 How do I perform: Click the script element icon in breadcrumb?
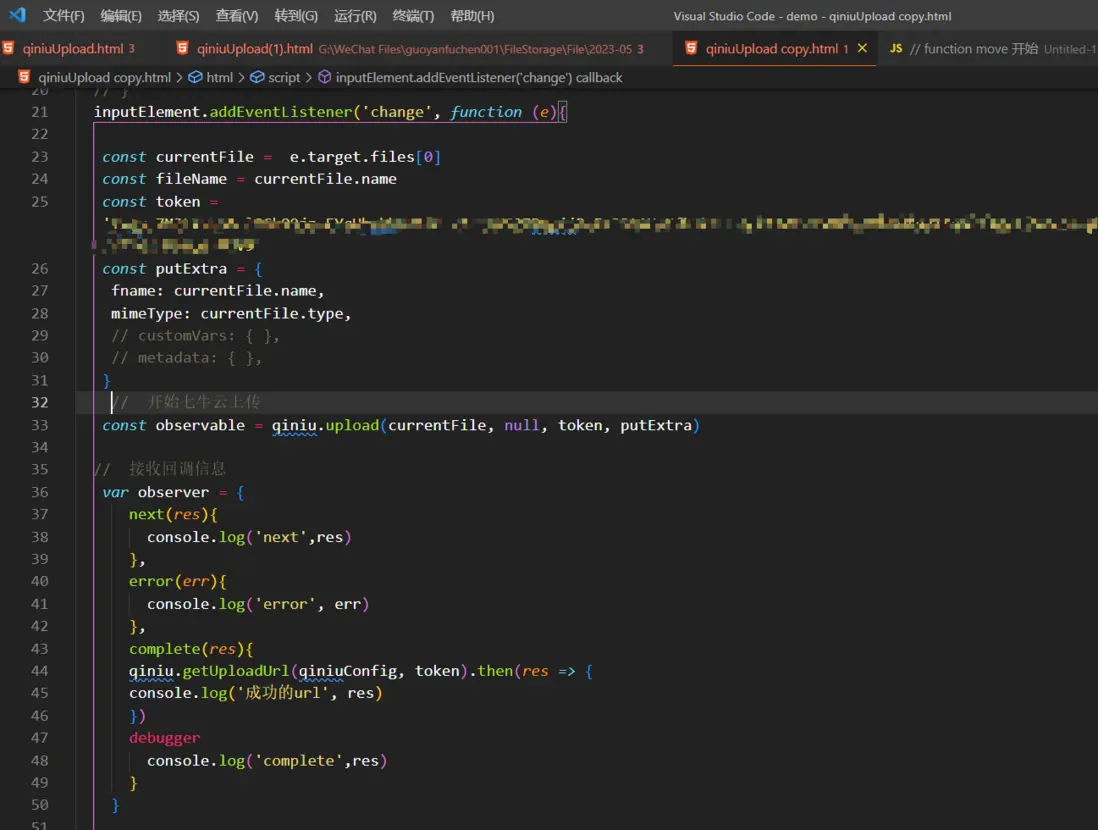click(257, 77)
